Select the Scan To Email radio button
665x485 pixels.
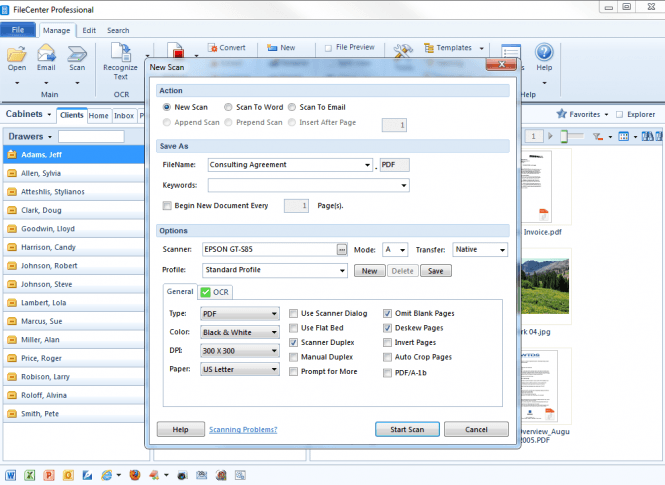292,107
